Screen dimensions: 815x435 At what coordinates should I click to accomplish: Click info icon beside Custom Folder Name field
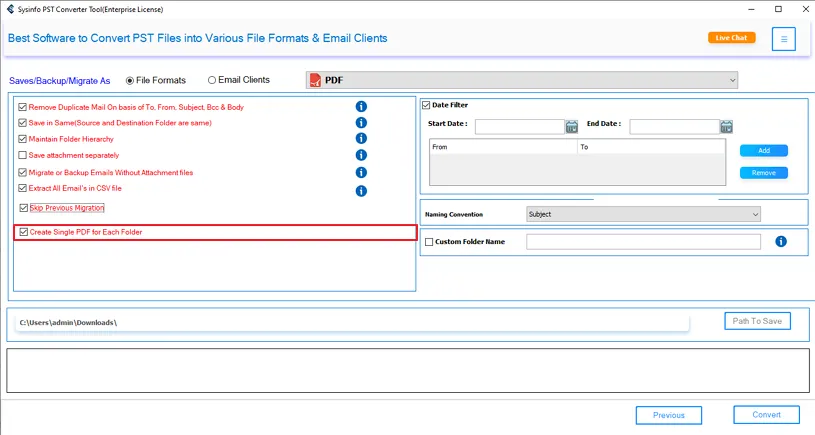[x=781, y=242]
